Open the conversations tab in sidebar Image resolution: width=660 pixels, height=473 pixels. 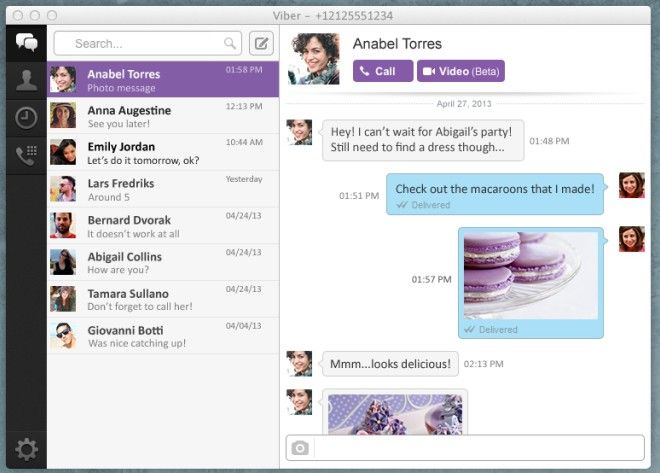tap(26, 44)
